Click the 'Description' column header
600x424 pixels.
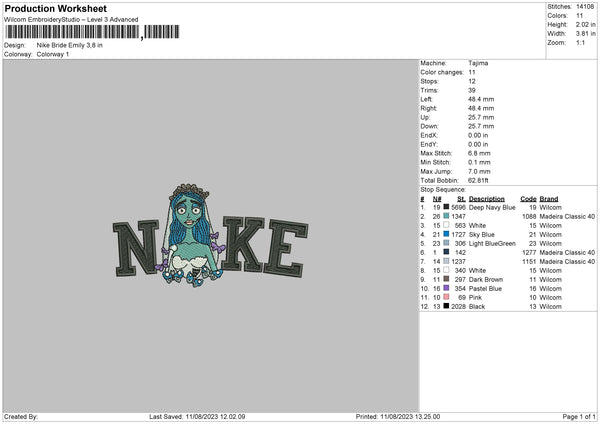pos(487,199)
